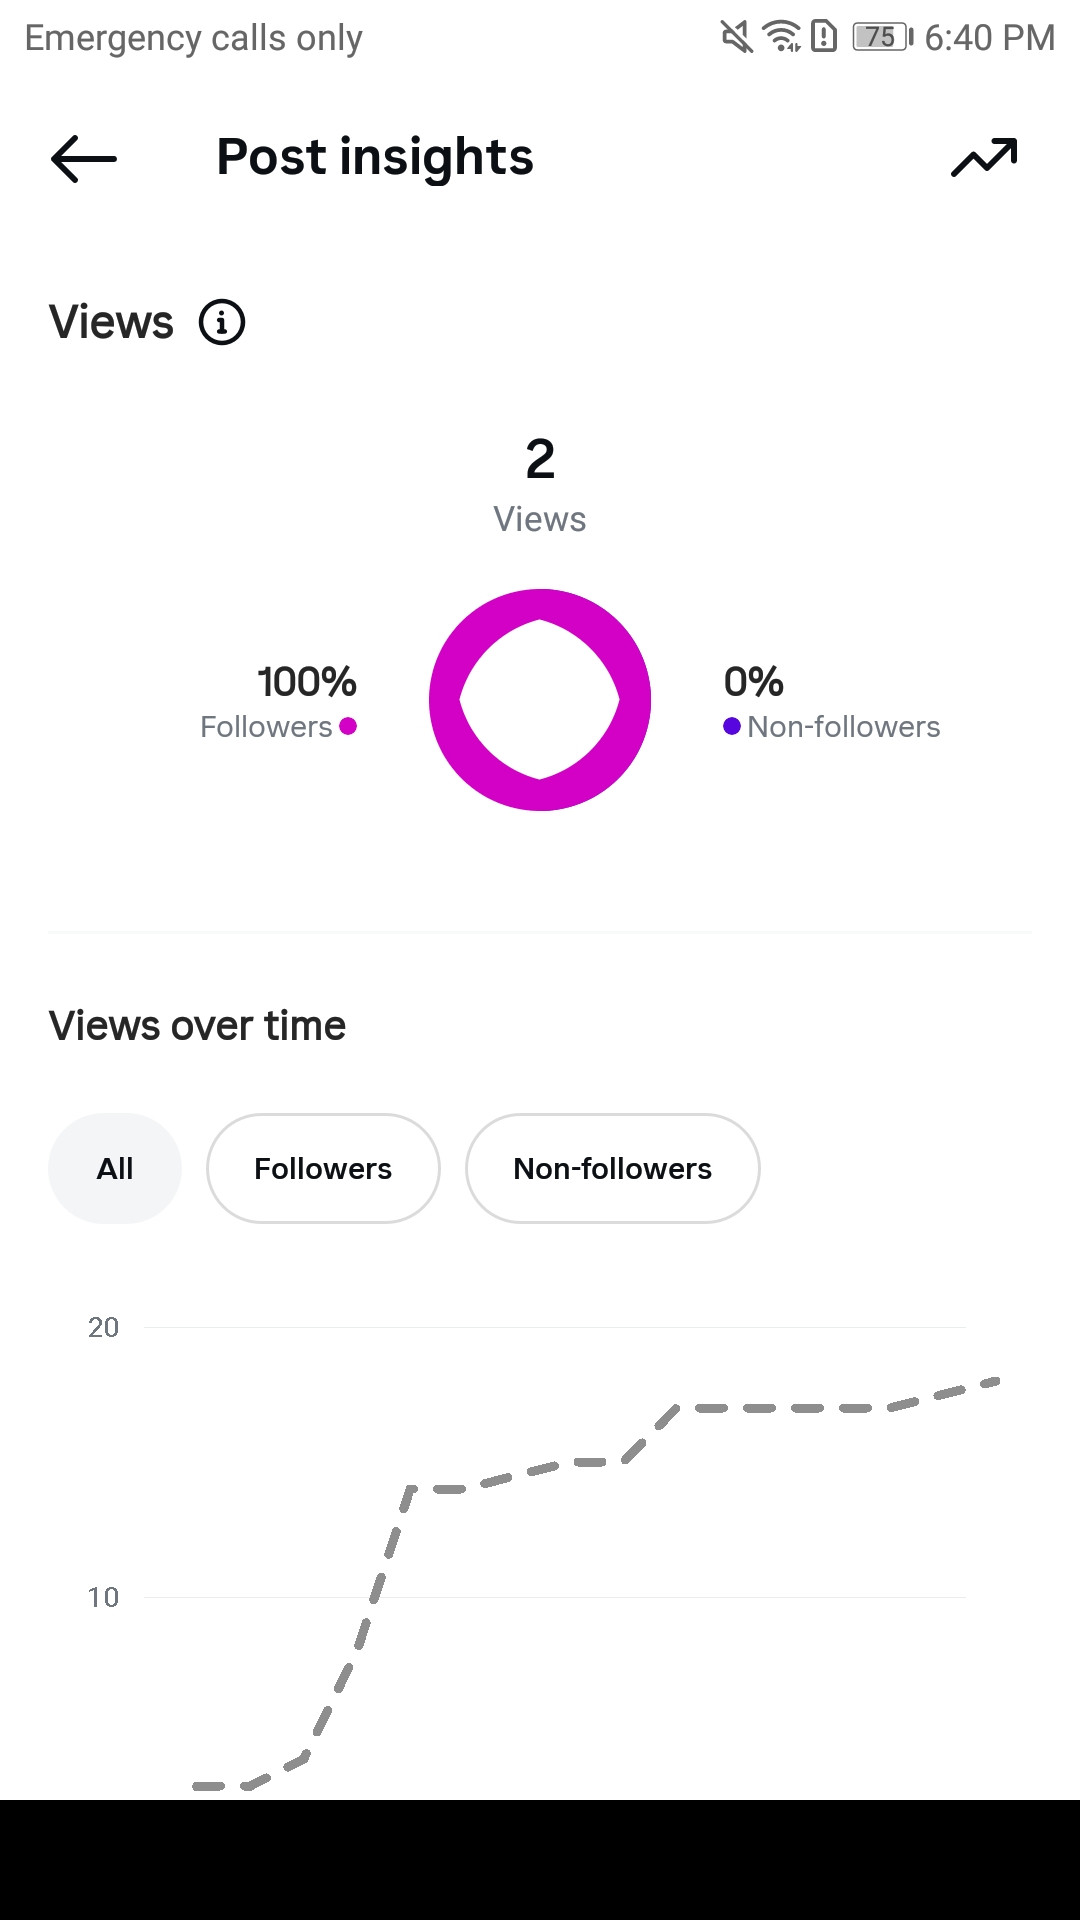The width and height of the screenshot is (1080, 1920).
Task: Tap the muted sound status icon
Action: pyautogui.click(x=737, y=37)
